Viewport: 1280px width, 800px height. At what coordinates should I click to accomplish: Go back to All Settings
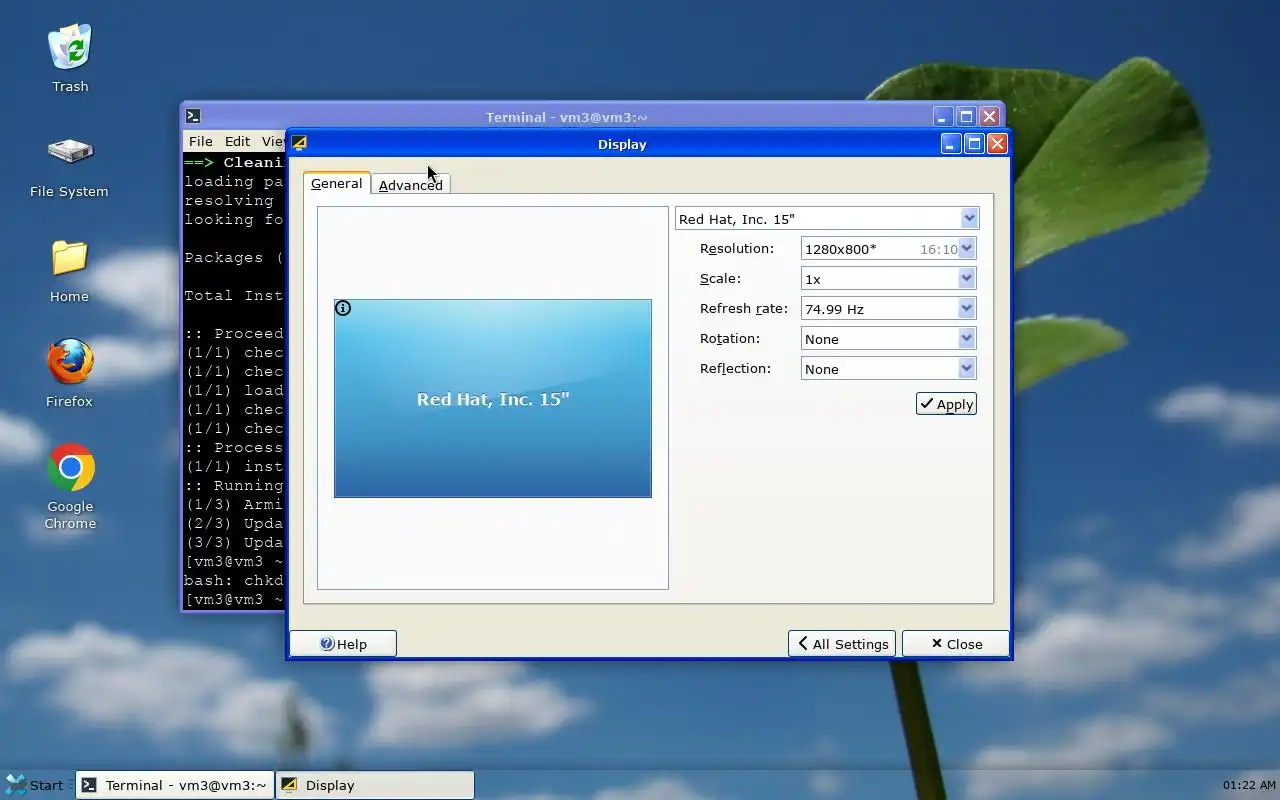[841, 644]
